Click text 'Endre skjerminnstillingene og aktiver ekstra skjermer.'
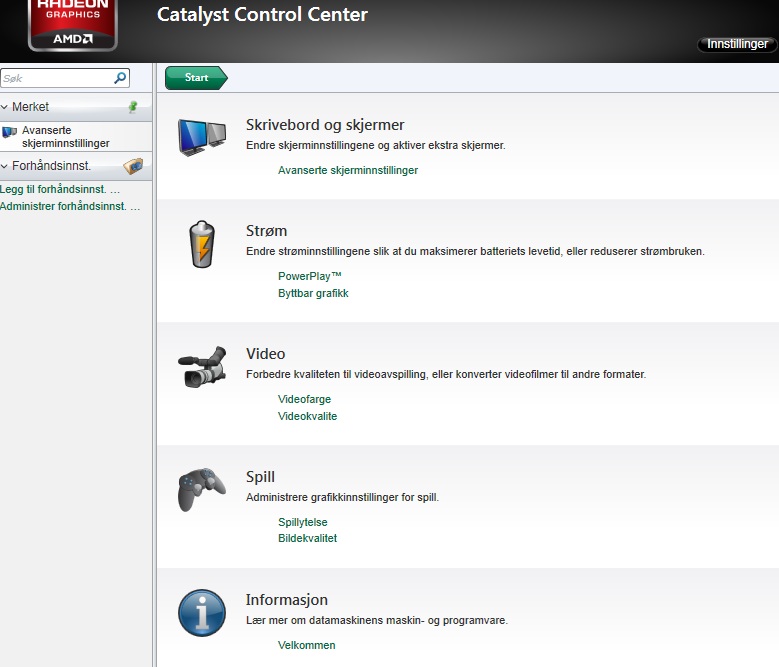Image resolution: width=779 pixels, height=667 pixels. click(376, 146)
